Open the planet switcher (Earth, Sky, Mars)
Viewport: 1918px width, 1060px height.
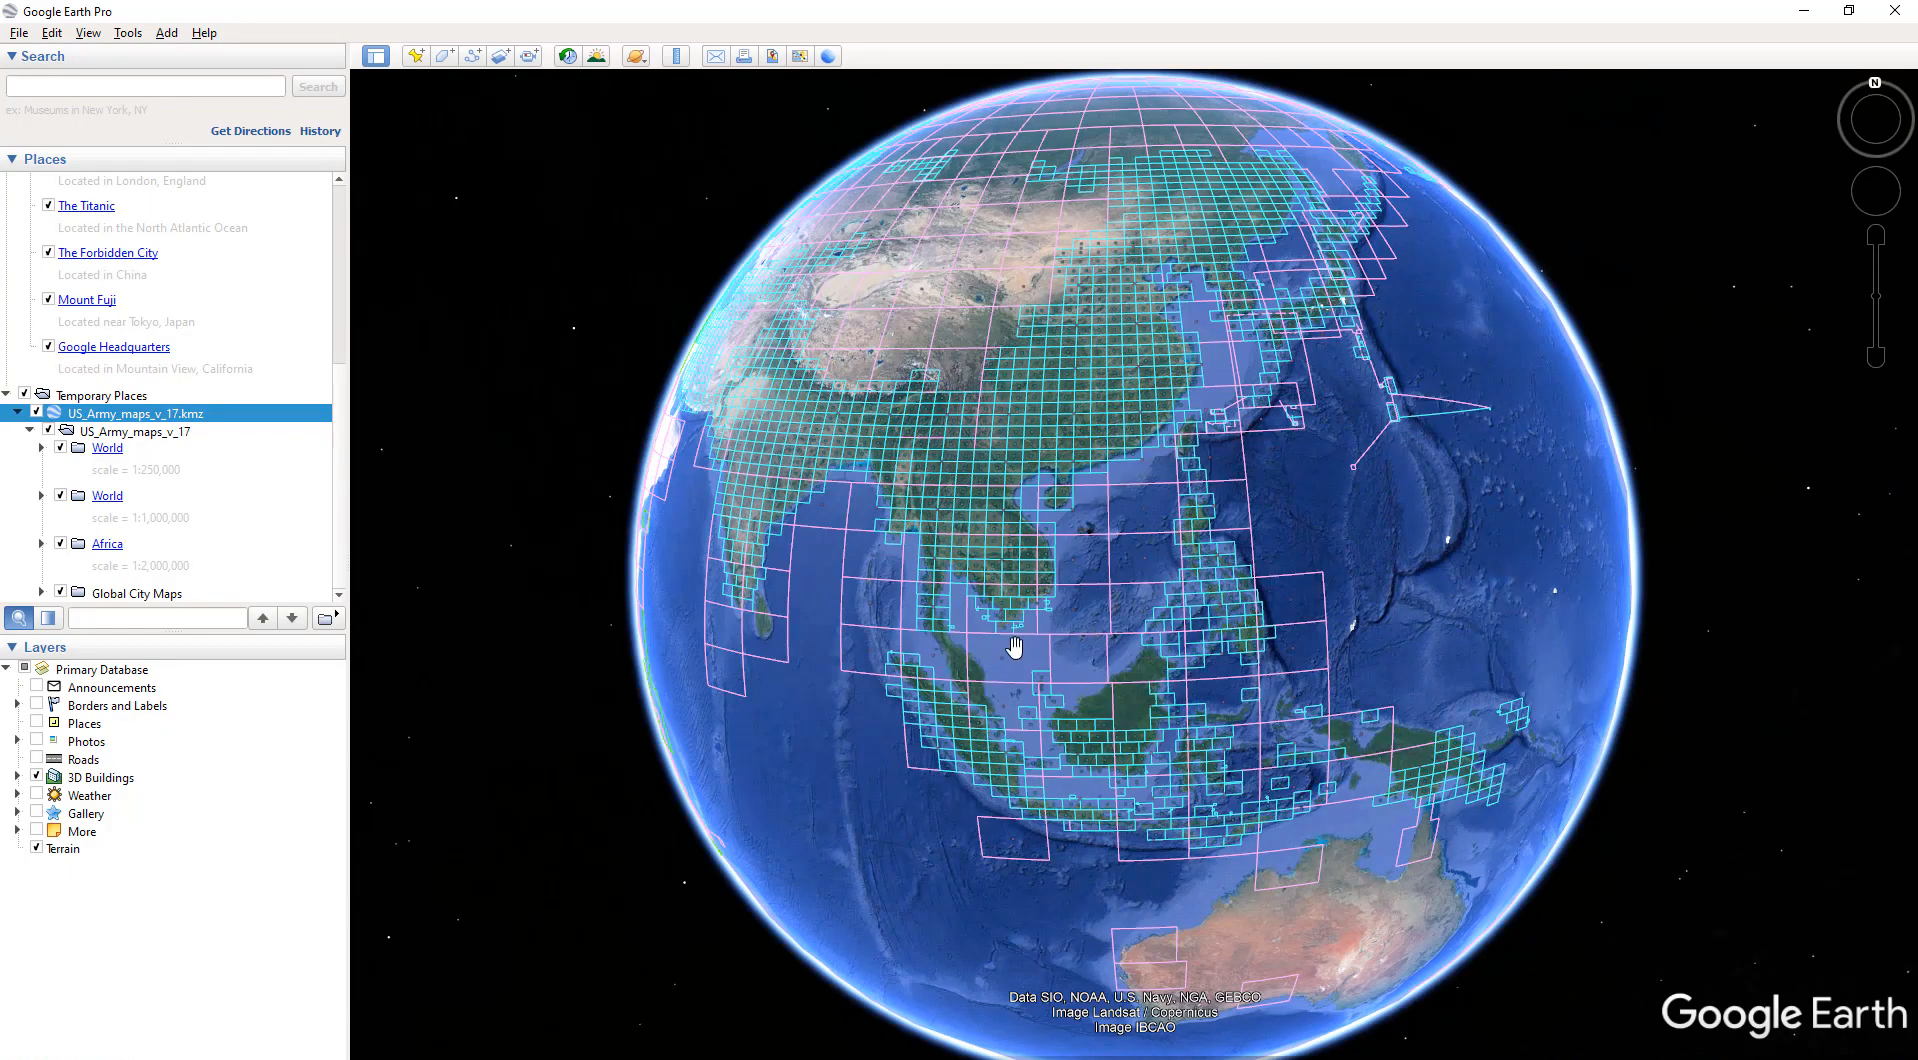click(x=636, y=56)
